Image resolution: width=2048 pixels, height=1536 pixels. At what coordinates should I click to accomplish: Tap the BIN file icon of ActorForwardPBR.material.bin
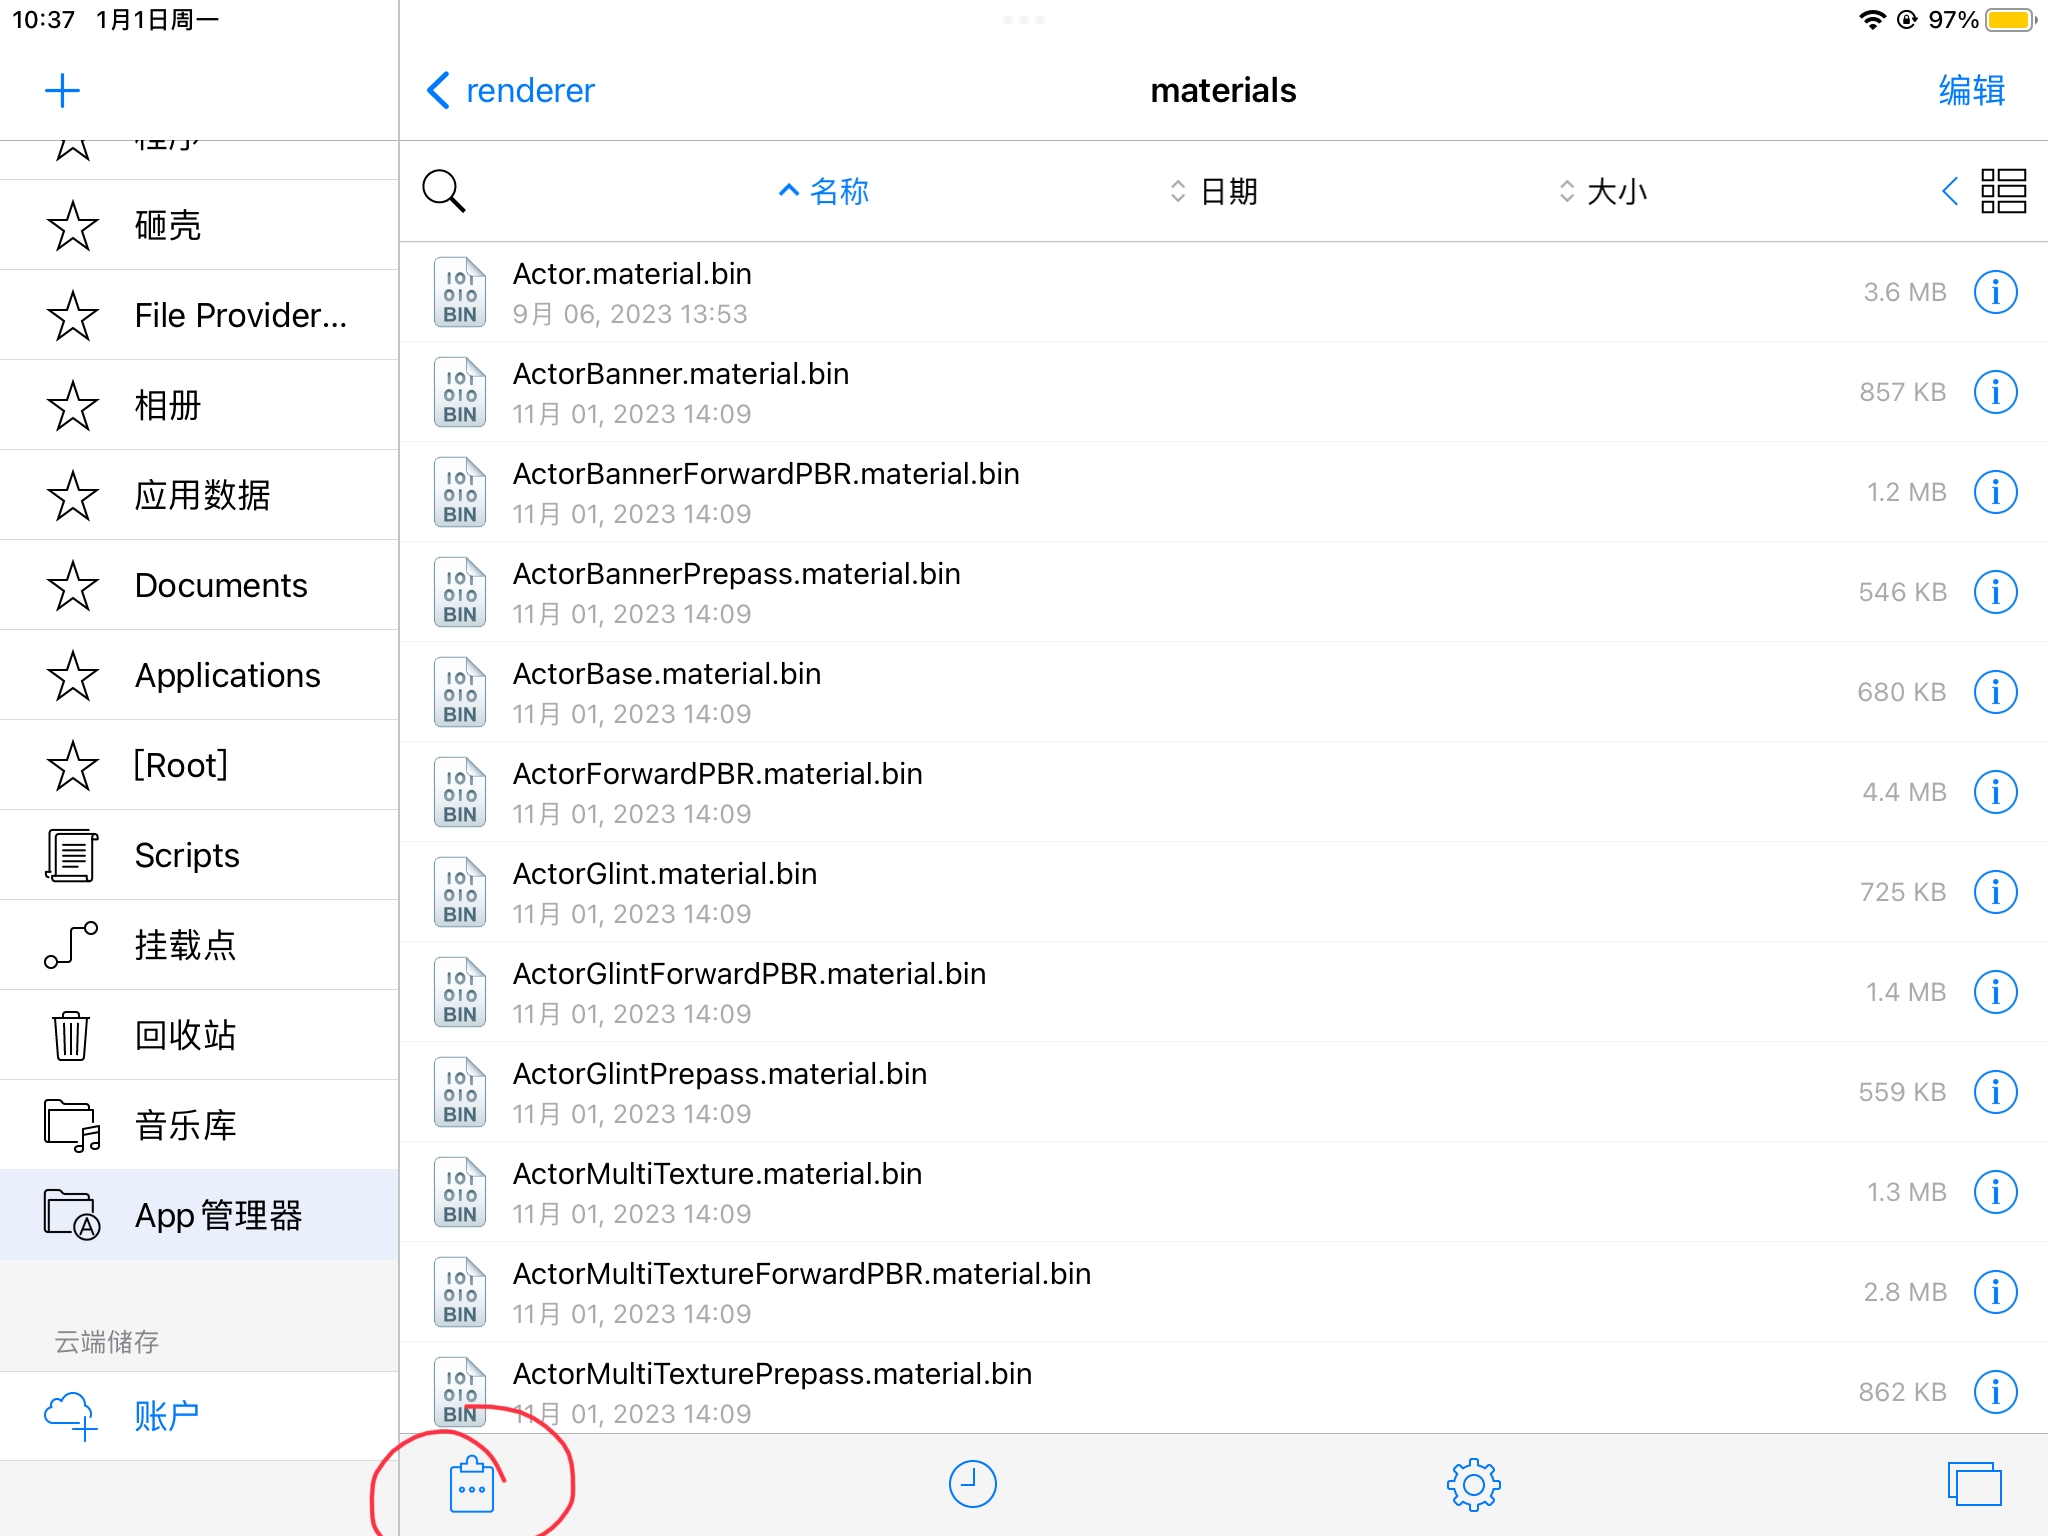pos(460,792)
